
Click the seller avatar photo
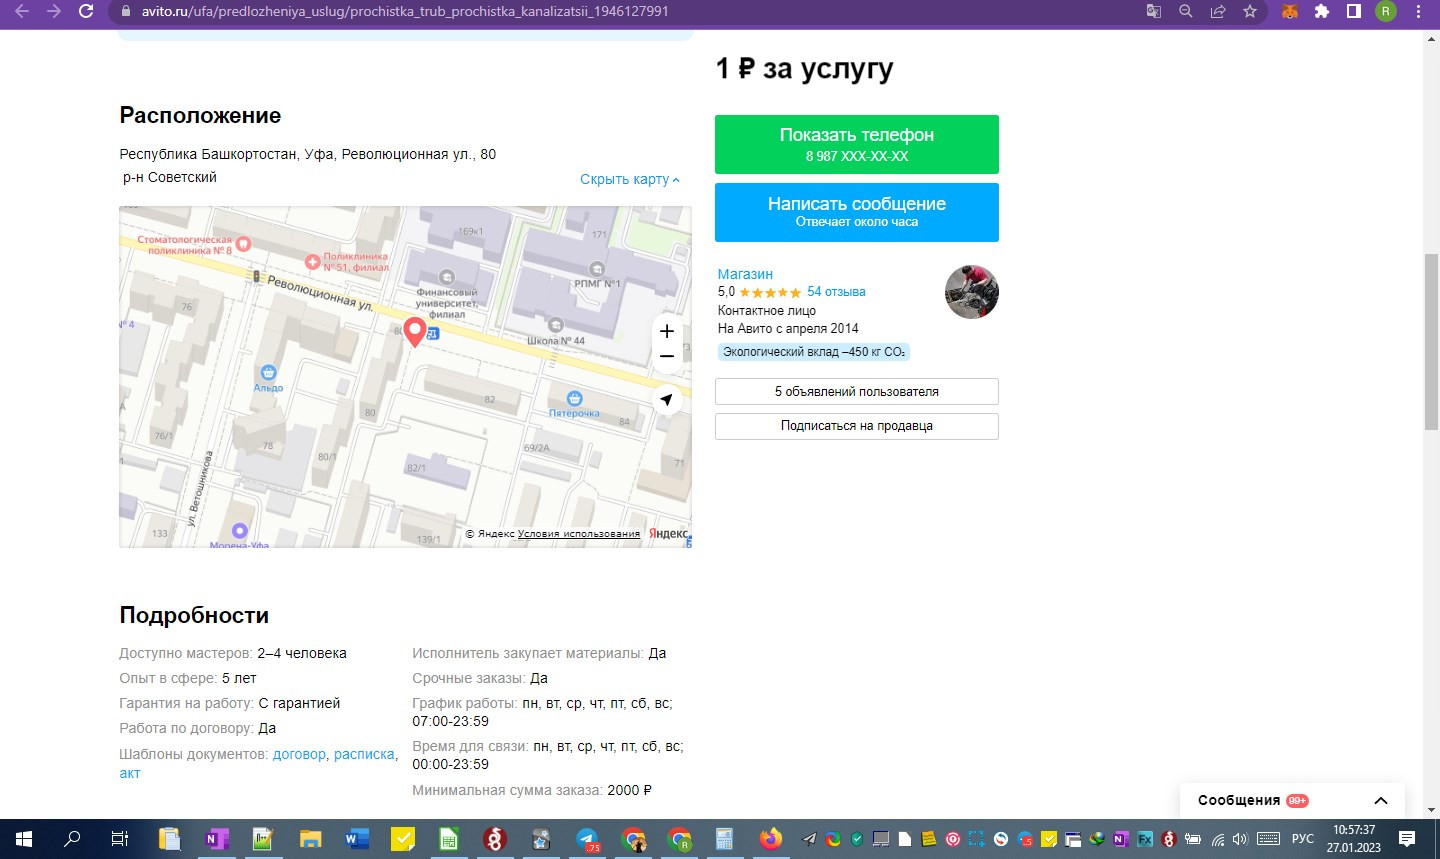point(972,292)
